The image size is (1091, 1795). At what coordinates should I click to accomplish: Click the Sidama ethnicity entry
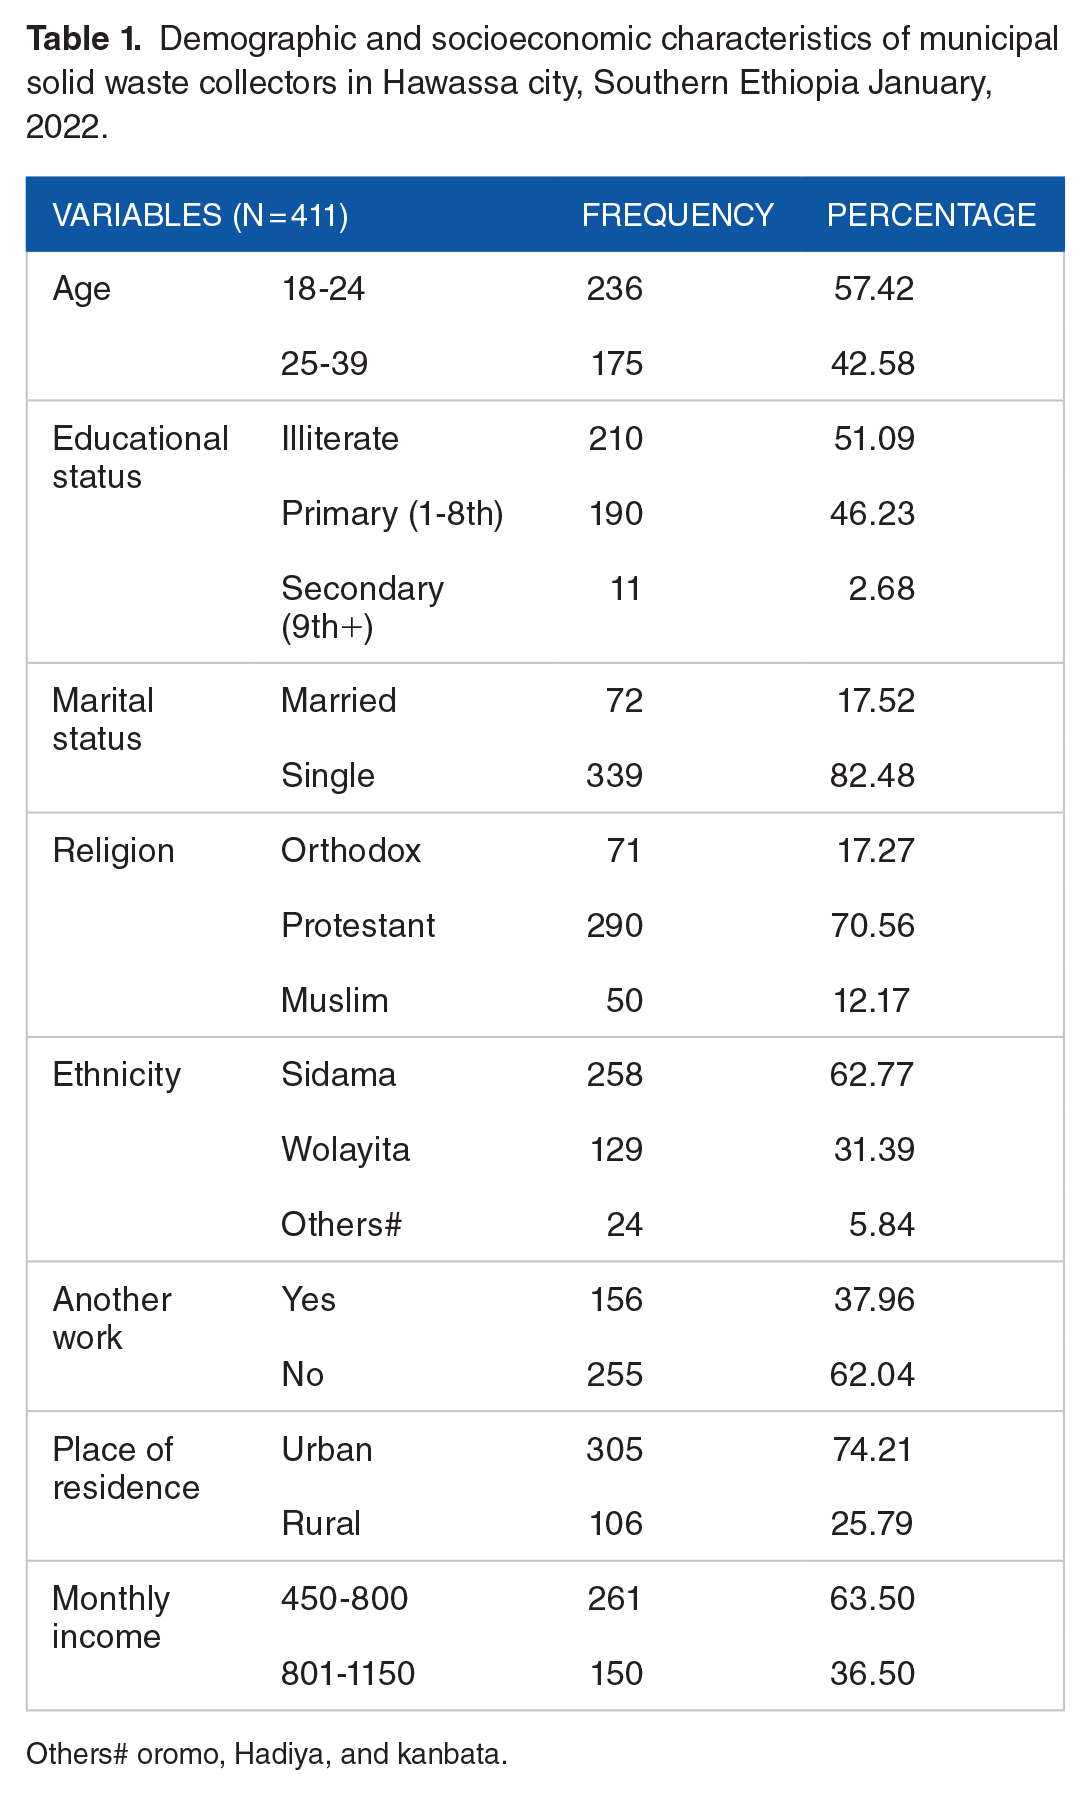pyautogui.click(x=338, y=1075)
